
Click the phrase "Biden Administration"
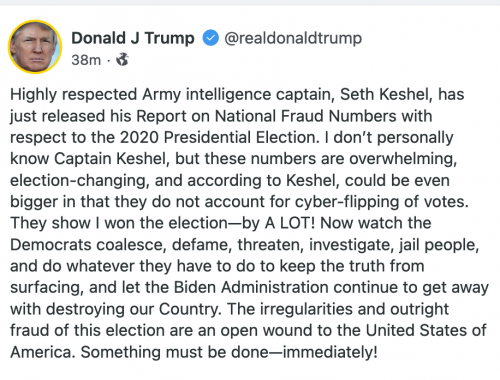(x=251, y=287)
